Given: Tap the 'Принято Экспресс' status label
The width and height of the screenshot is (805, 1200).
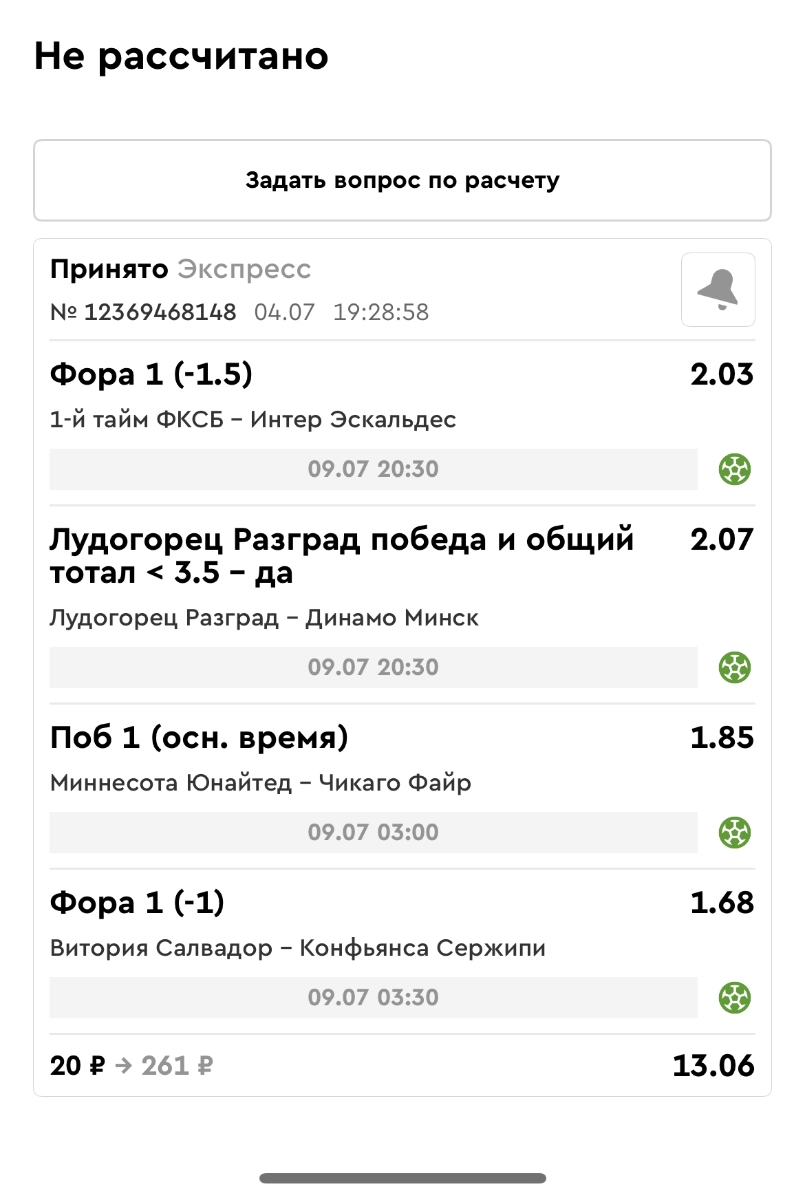Looking at the screenshot, I should click(180, 269).
